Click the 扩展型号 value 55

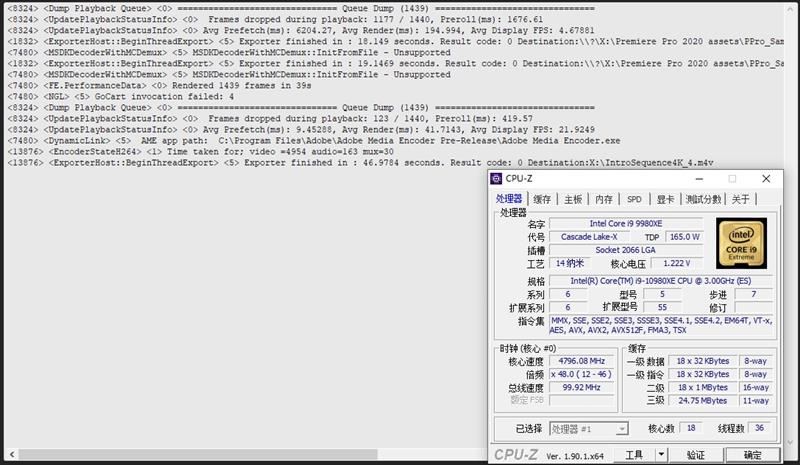tap(662, 307)
